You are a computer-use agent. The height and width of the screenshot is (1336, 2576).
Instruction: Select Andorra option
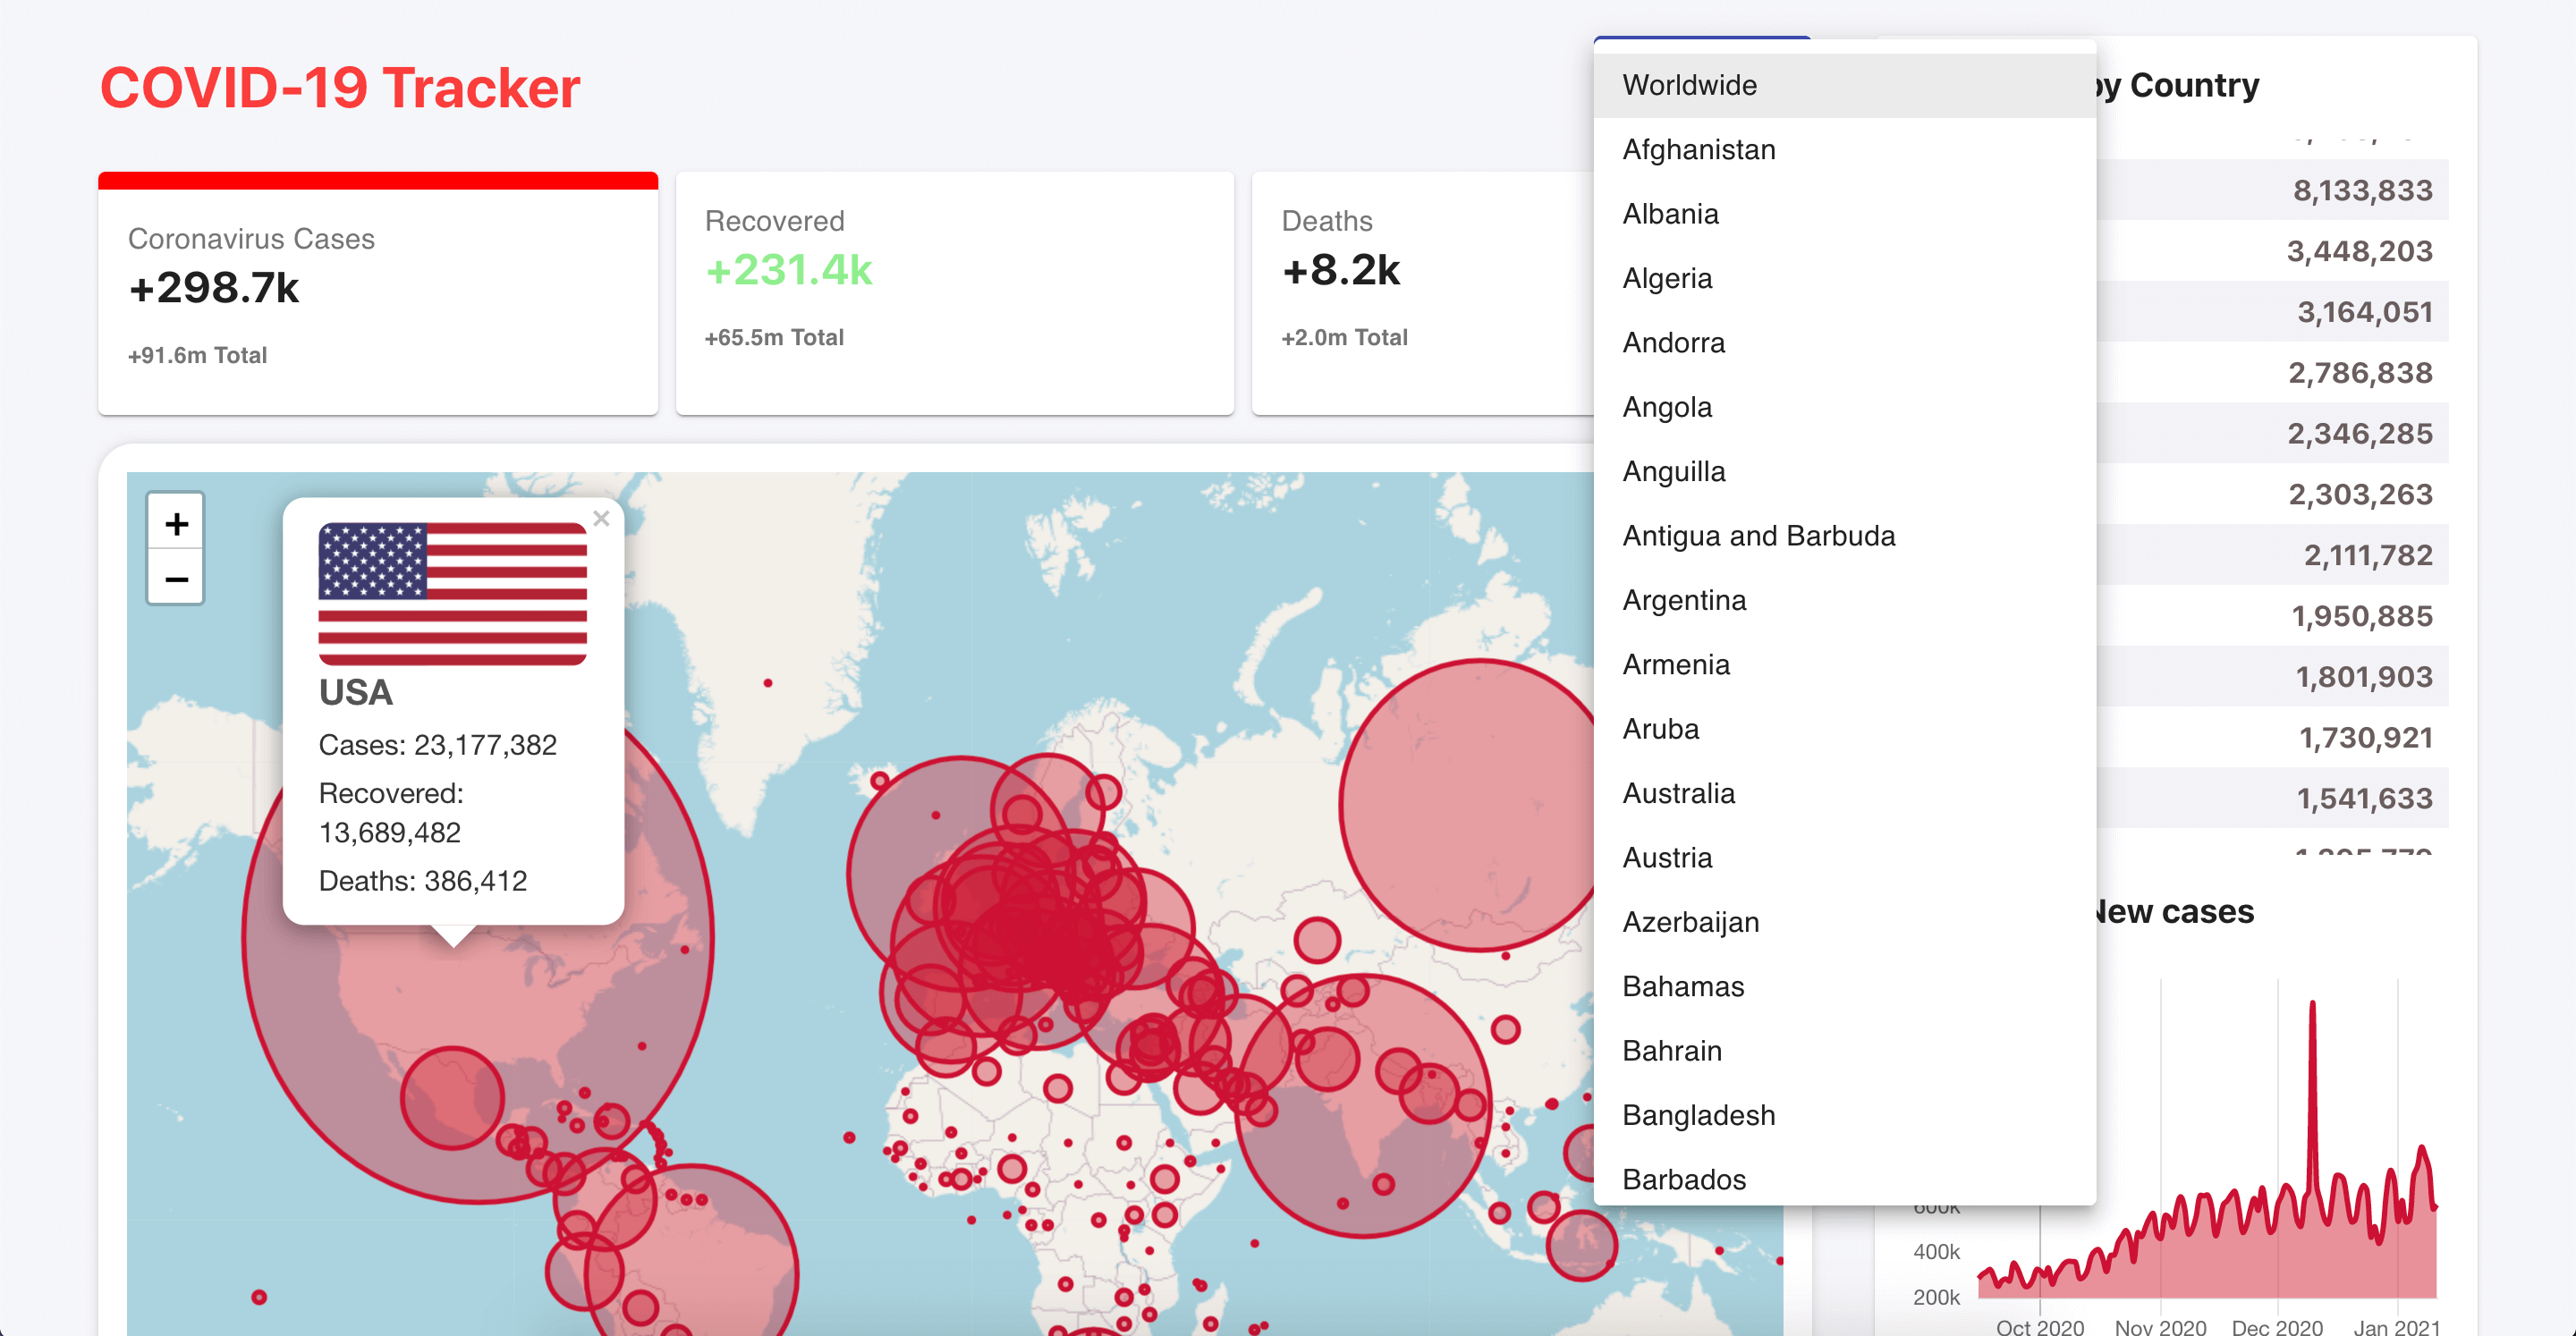pos(1844,343)
